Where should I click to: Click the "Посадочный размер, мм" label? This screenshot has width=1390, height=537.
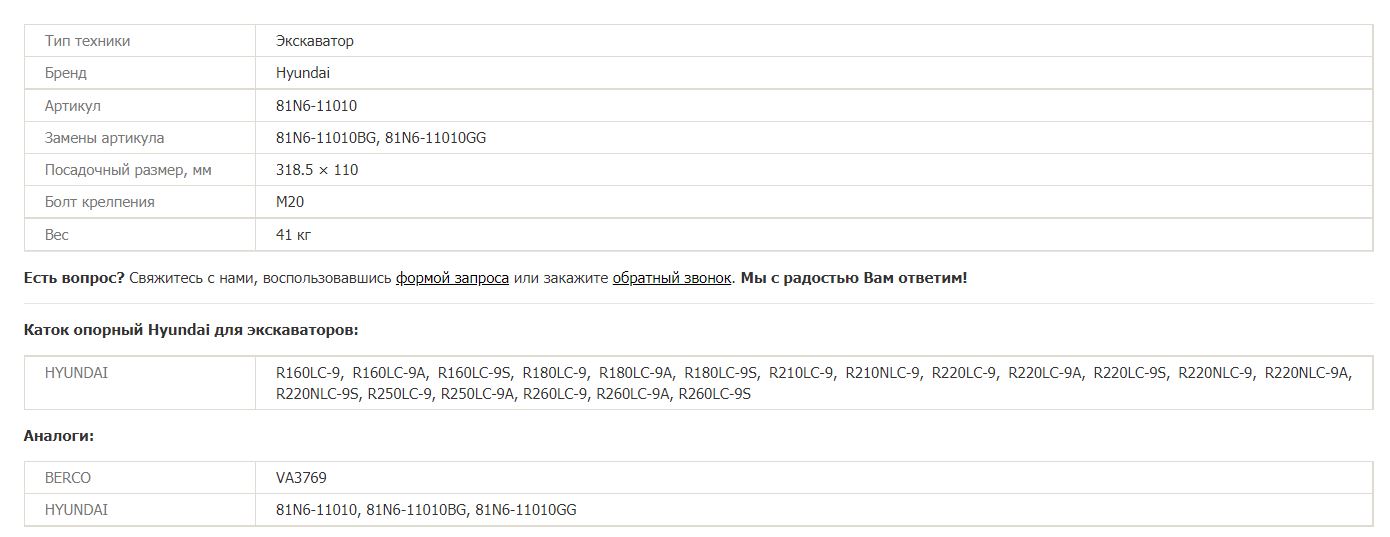(128, 170)
